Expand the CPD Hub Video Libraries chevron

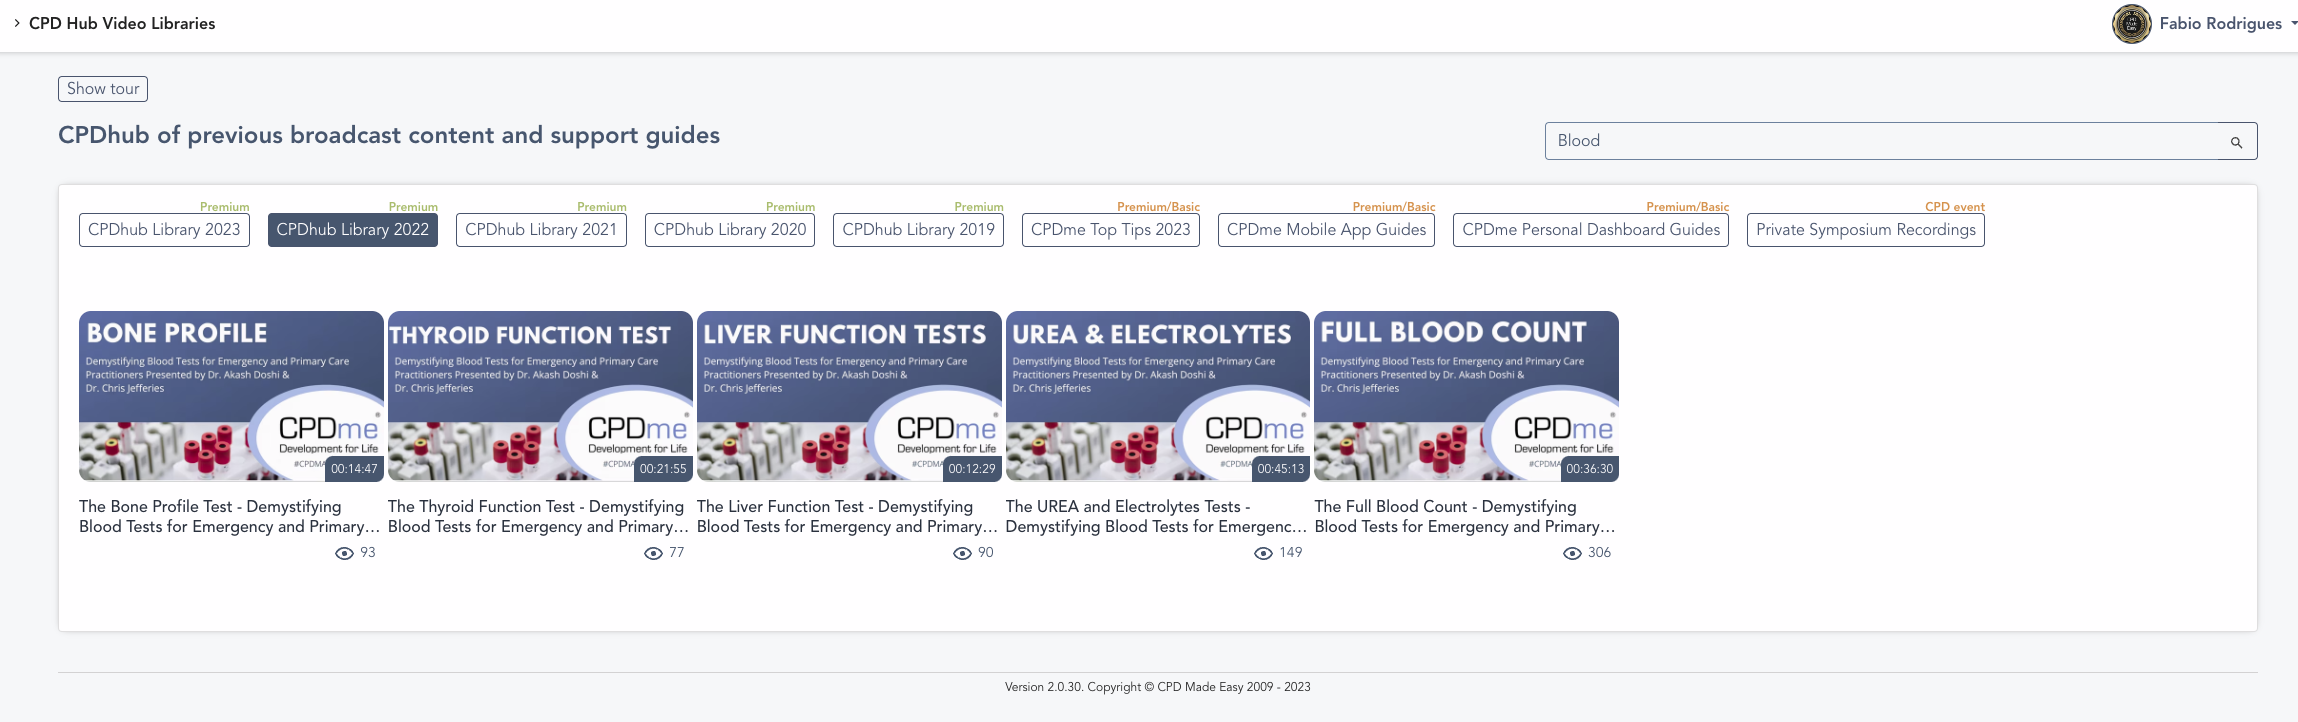pos(16,23)
